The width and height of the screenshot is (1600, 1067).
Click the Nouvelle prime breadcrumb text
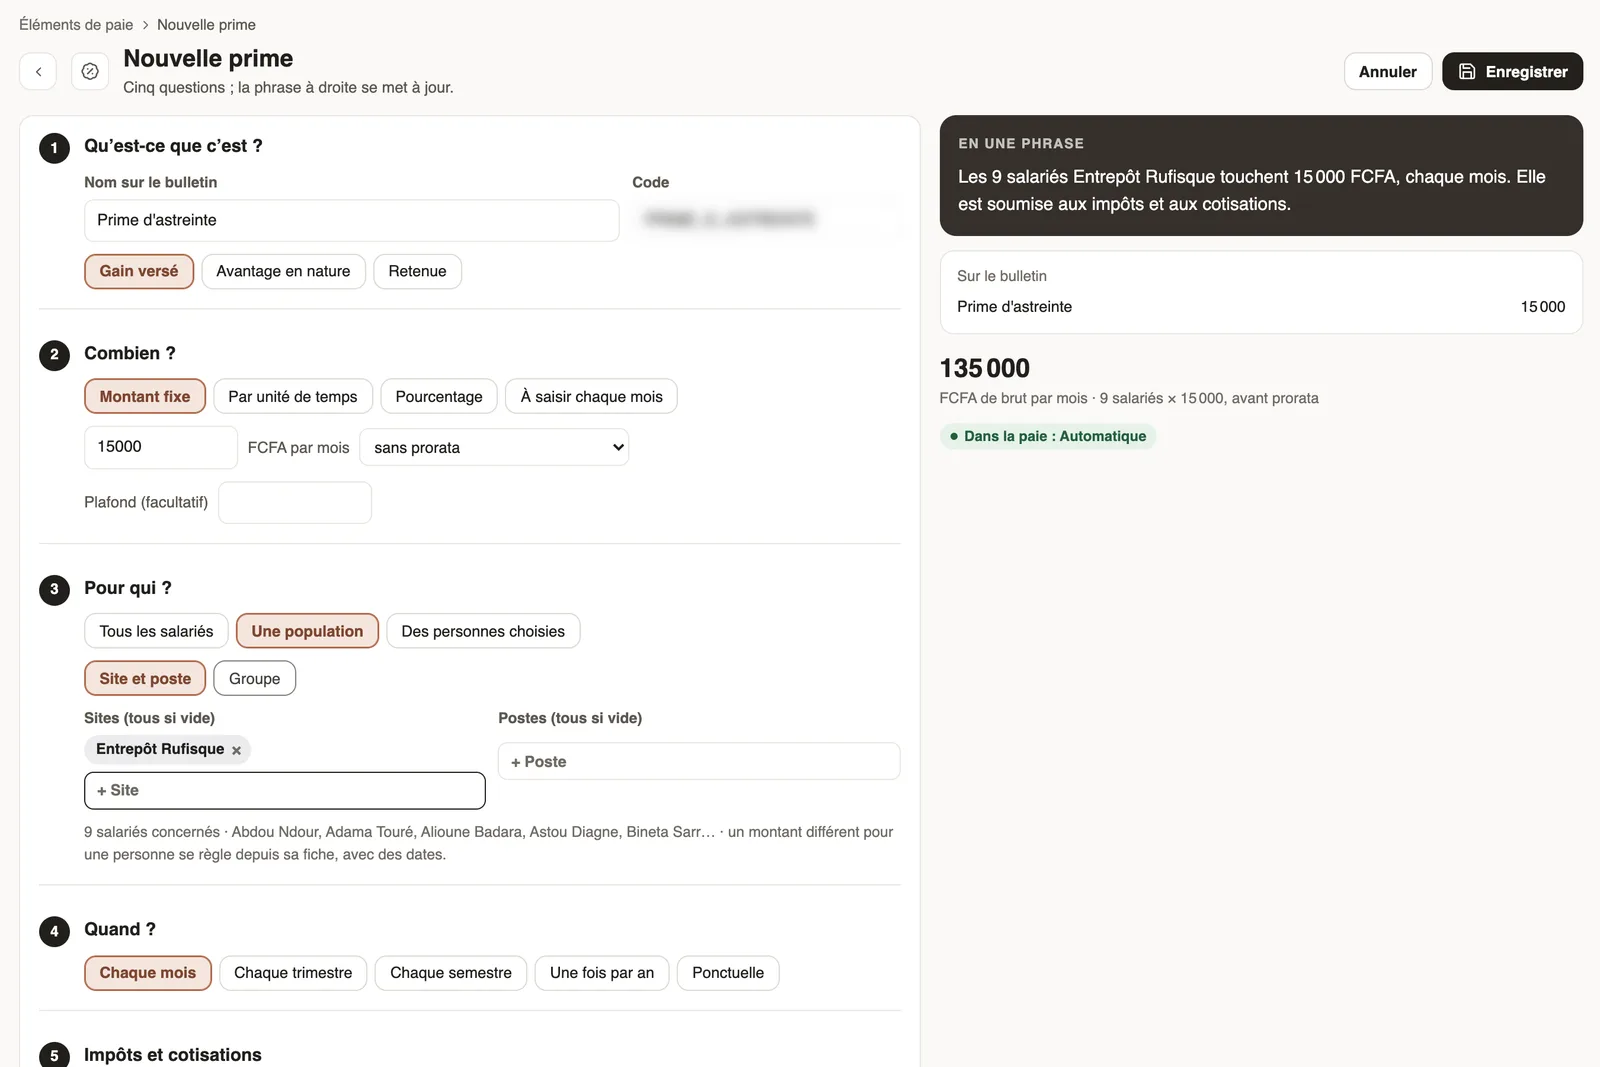(x=206, y=24)
